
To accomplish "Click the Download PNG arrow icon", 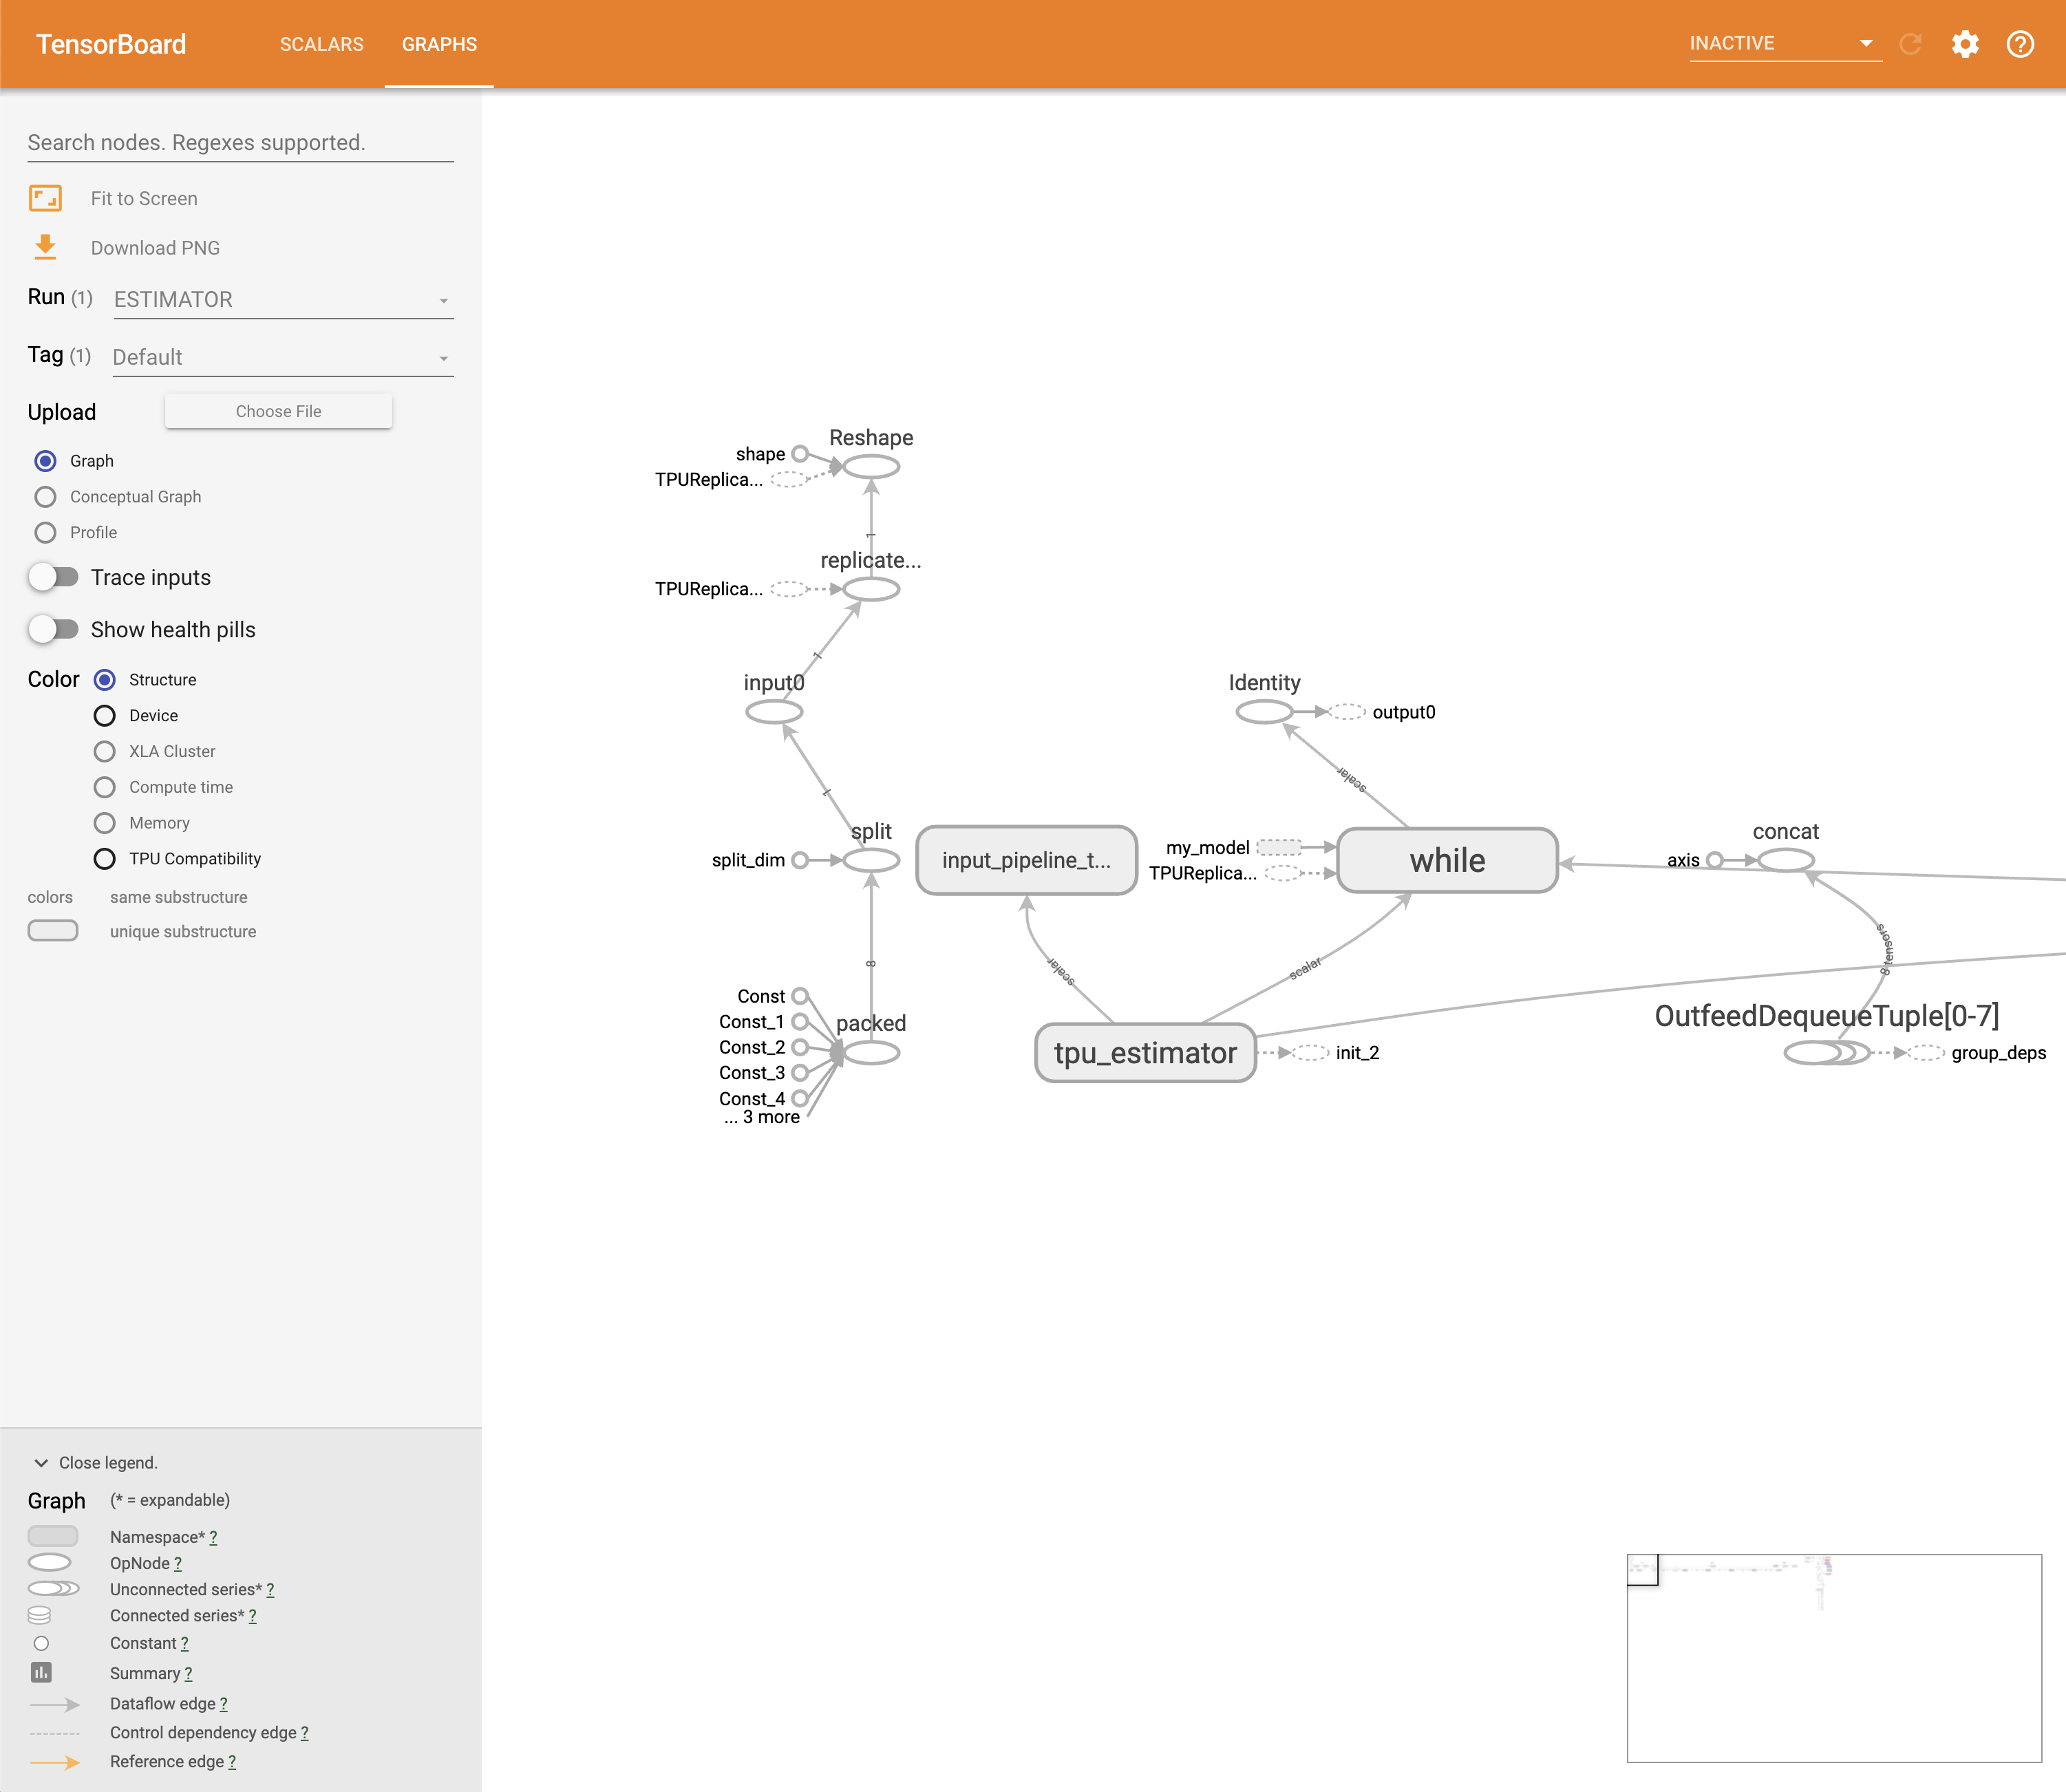I will click(x=45, y=247).
